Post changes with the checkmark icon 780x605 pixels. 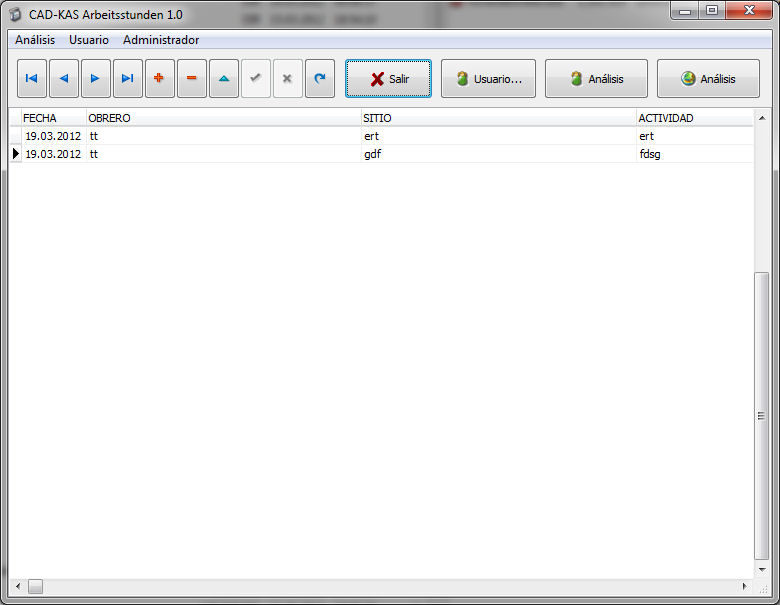pyautogui.click(x=256, y=78)
